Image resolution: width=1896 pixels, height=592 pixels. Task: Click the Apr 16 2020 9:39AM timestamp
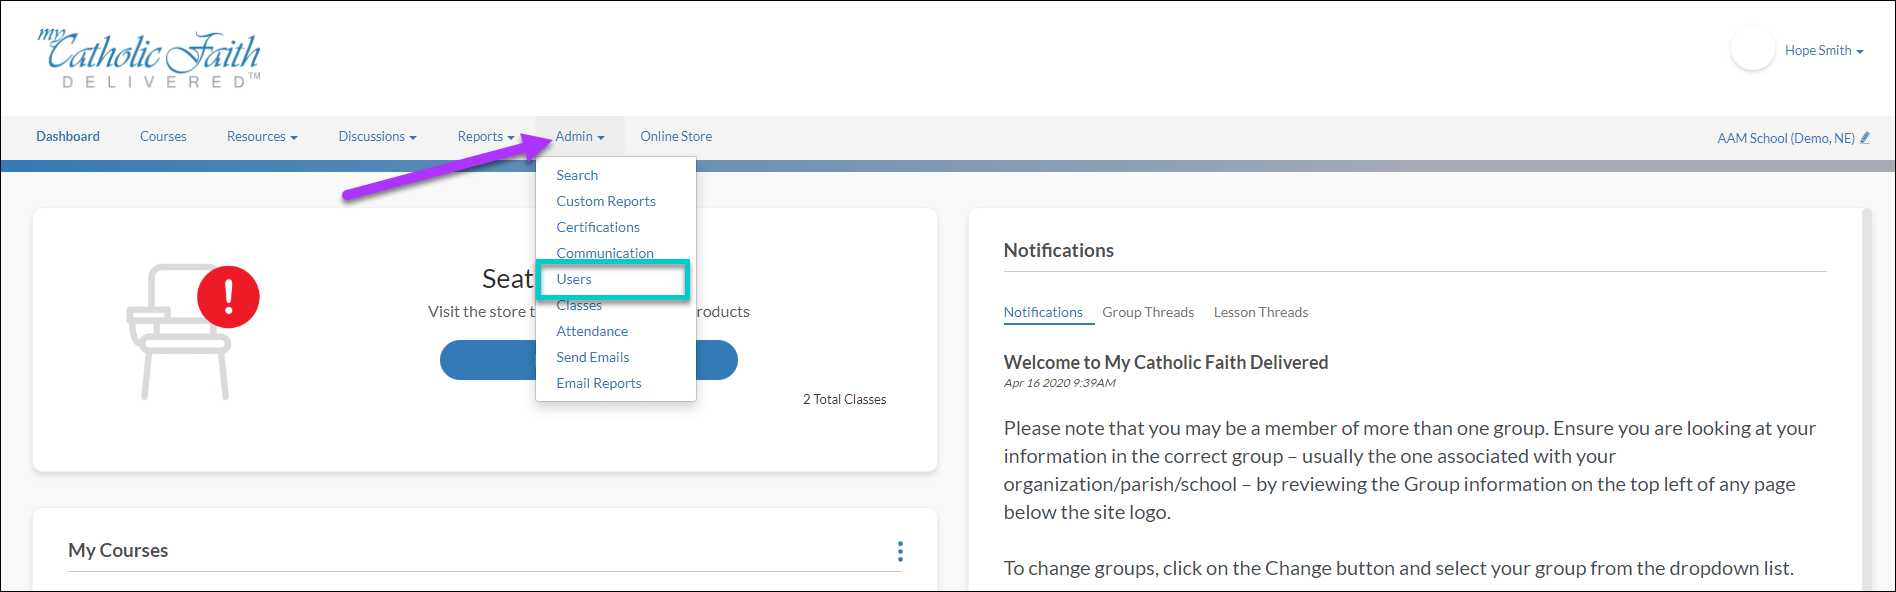[1060, 383]
